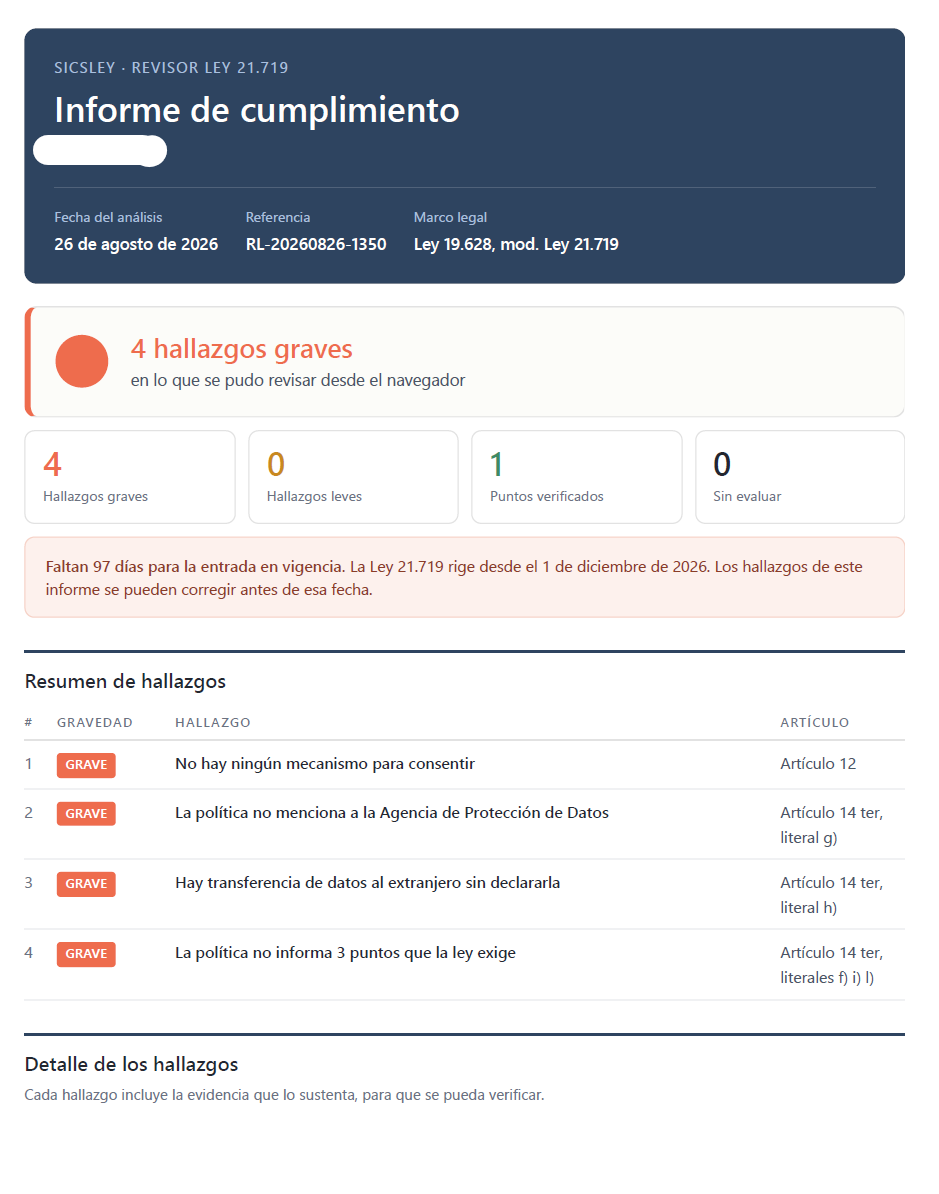Click 'Artículo 14 ter, literal g)' cell
The height and width of the screenshot is (1194, 939).
coord(832,825)
